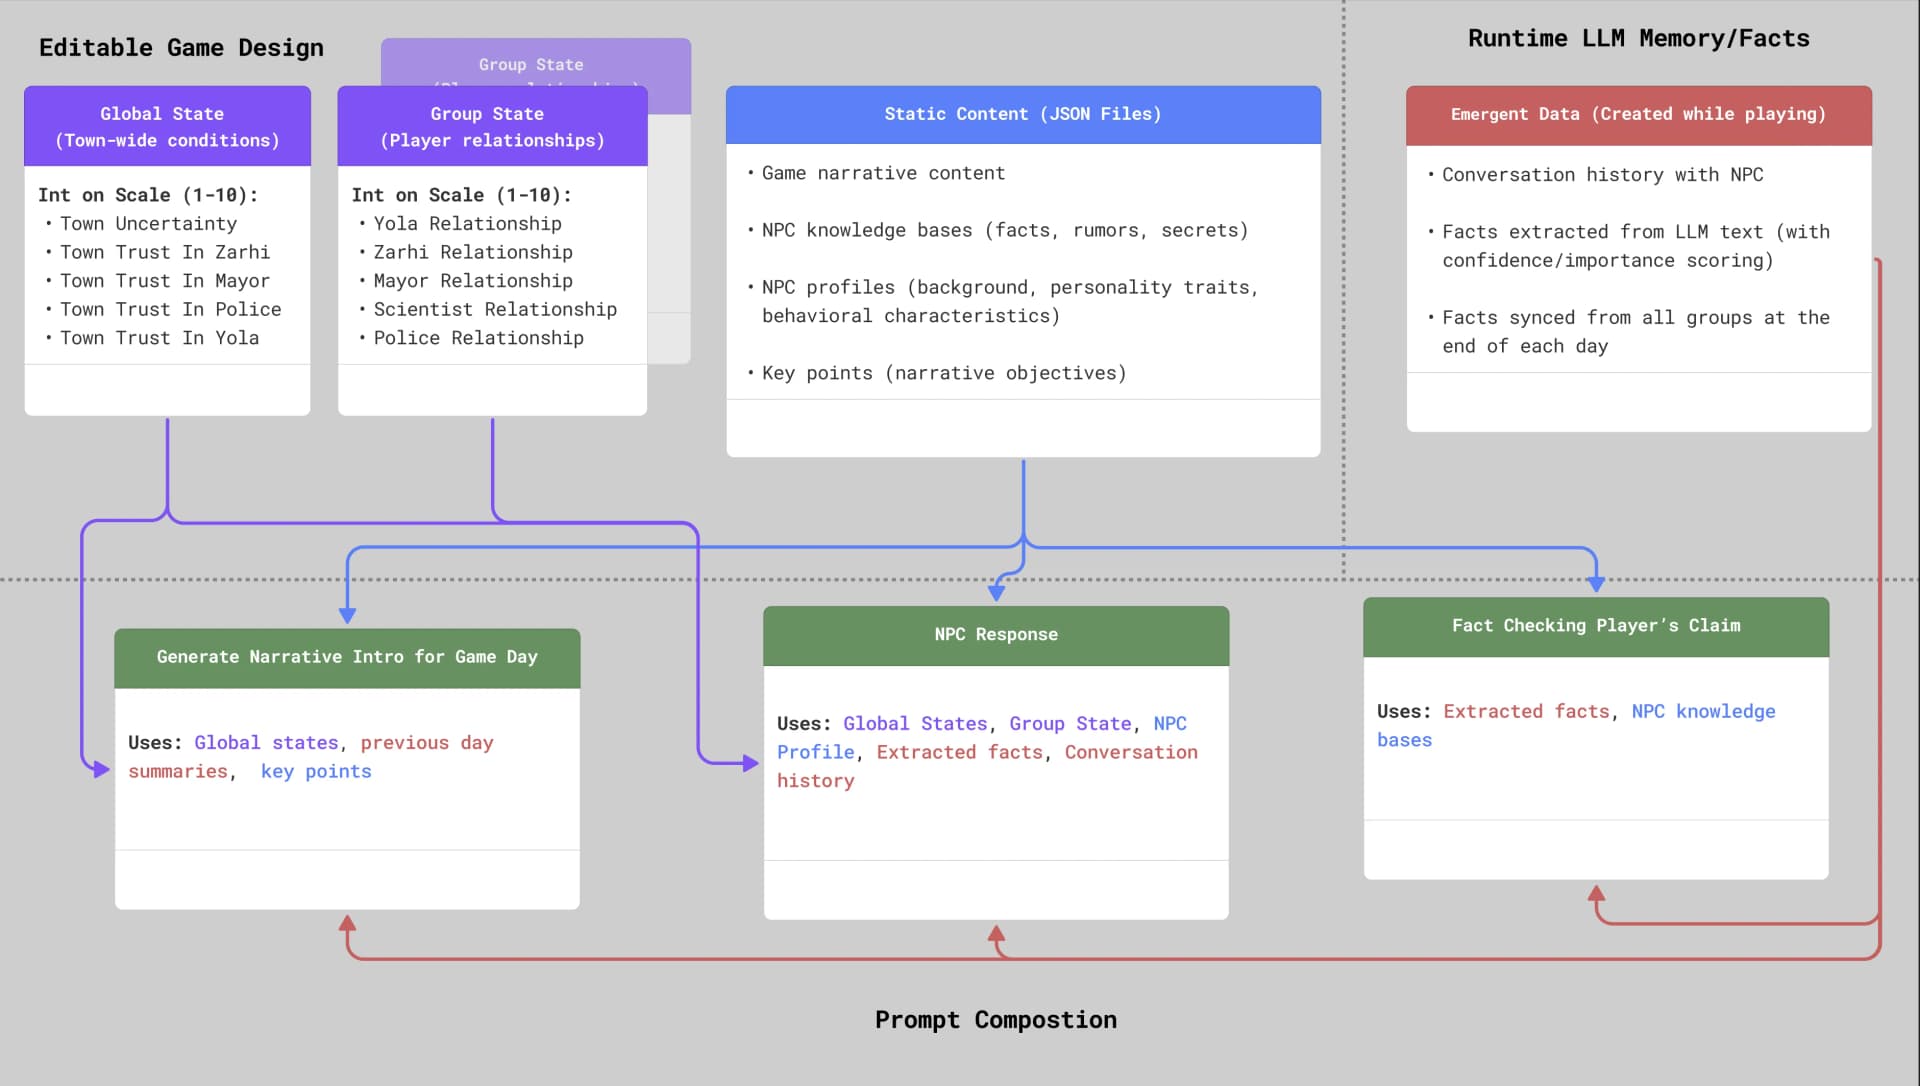The image size is (1920, 1086).
Task: Expand the Static Content card footer
Action: 1022,429
